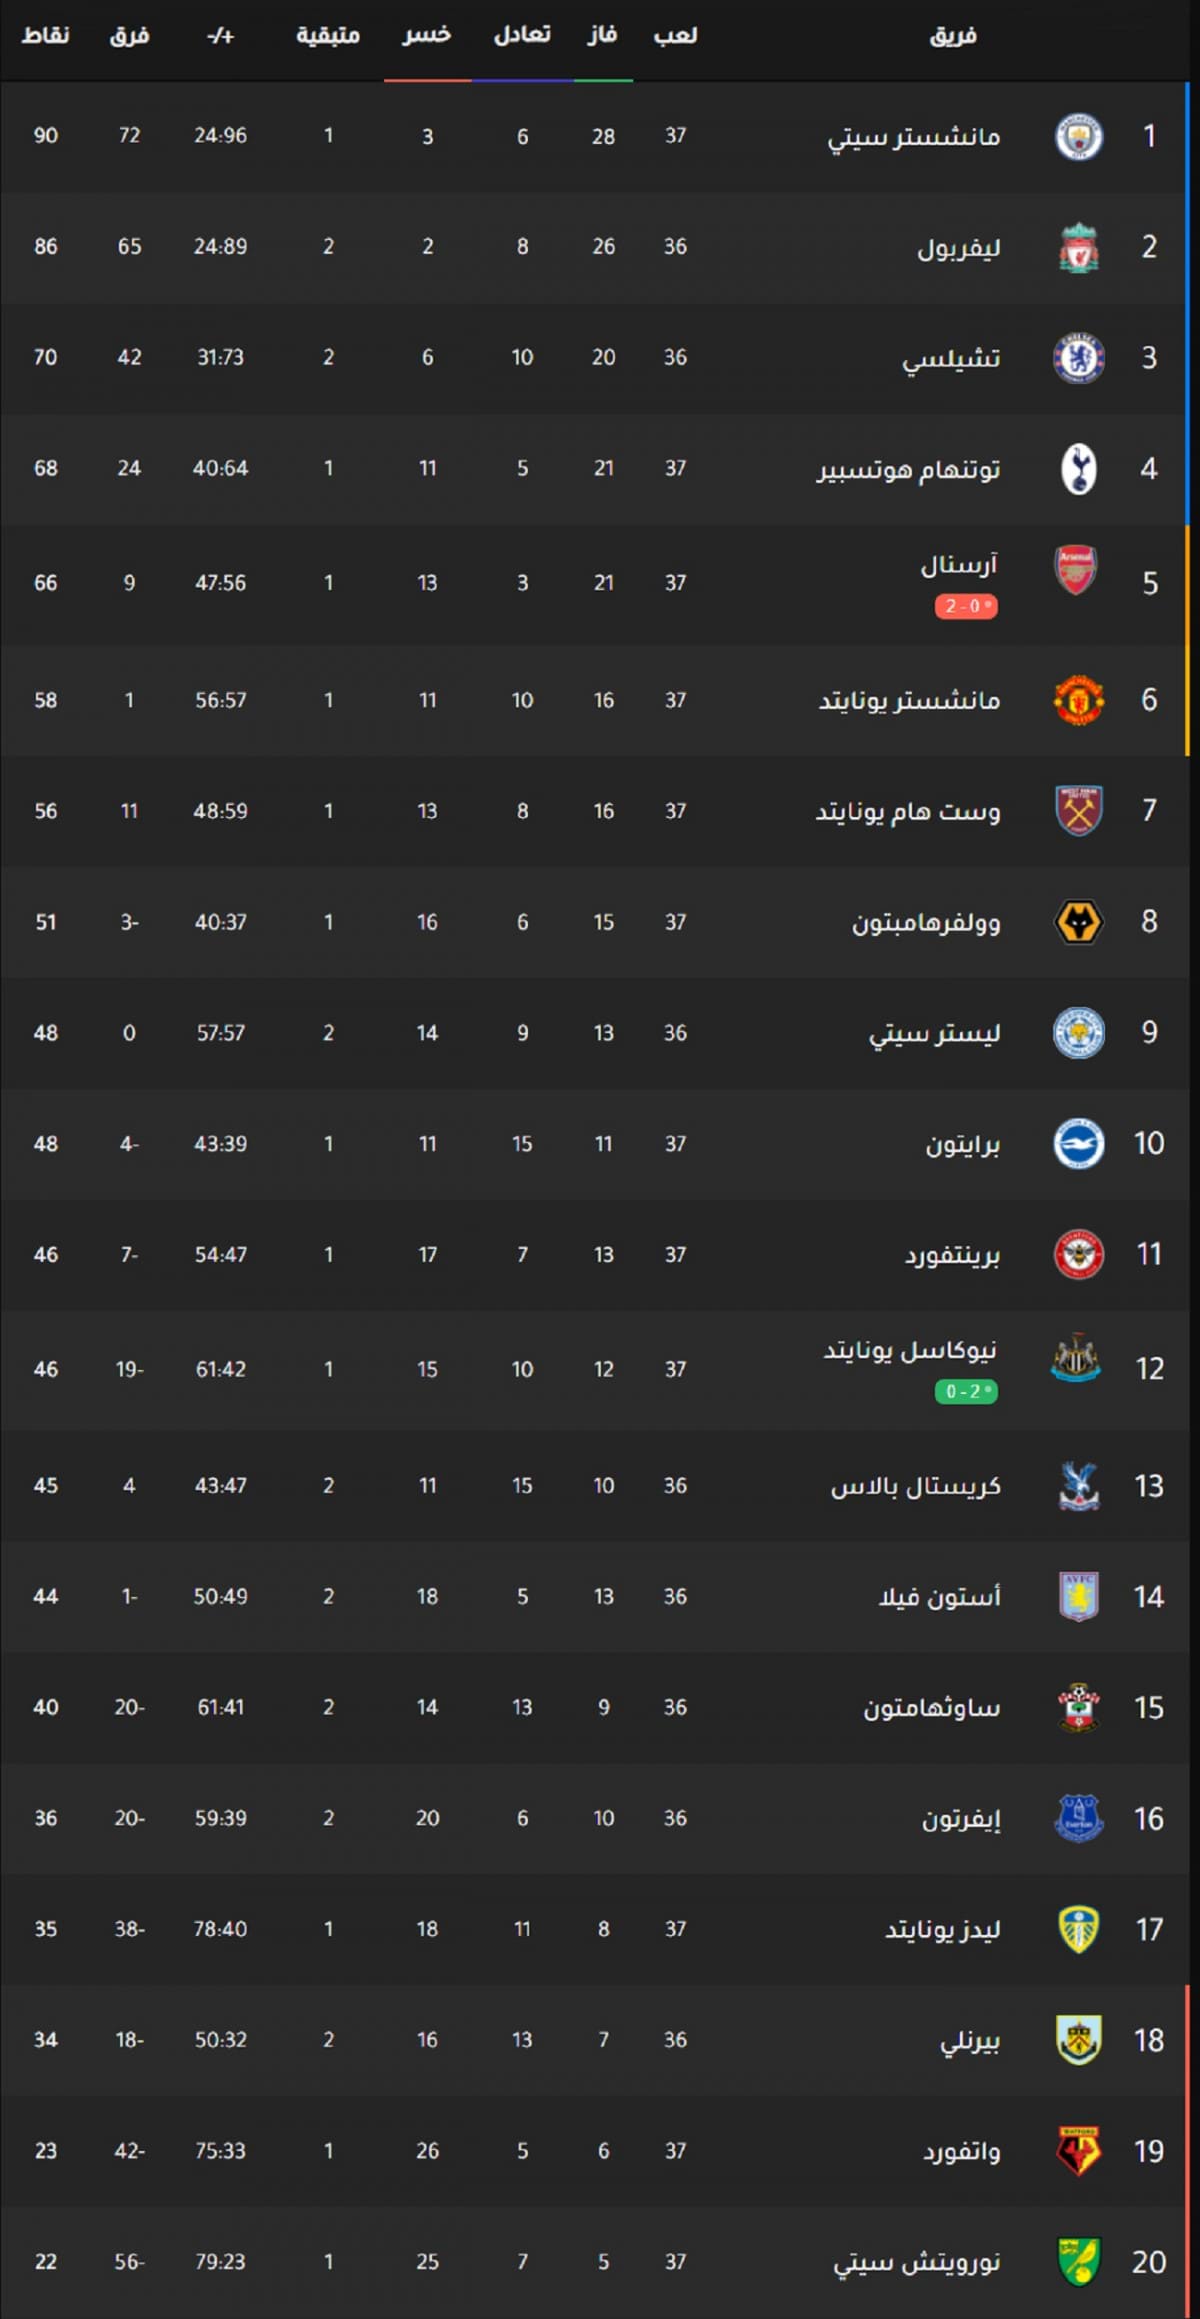The height and width of the screenshot is (2319, 1200).
Task: Click the Manchester United crest
Action: [x=1078, y=700]
